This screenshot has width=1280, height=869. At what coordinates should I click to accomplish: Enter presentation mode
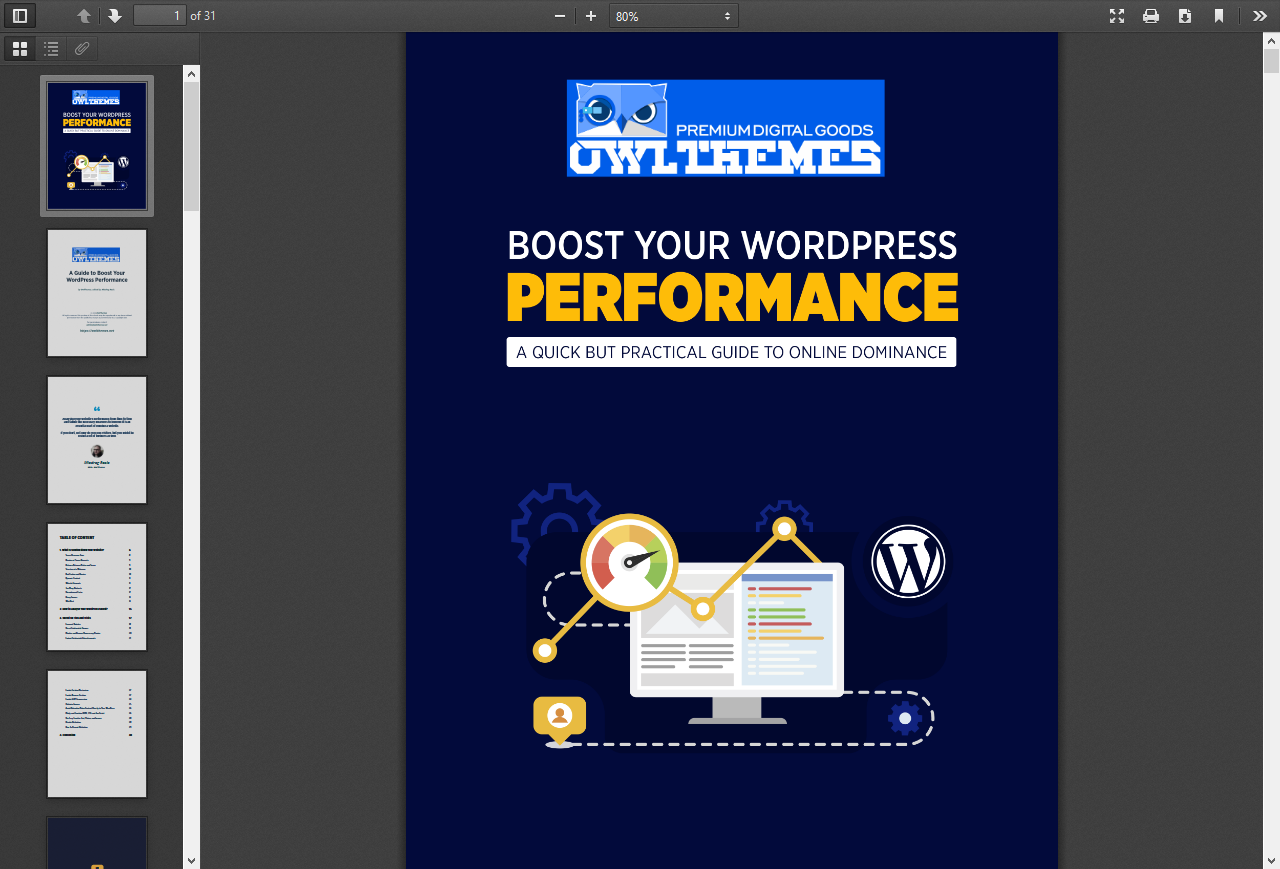(1117, 15)
